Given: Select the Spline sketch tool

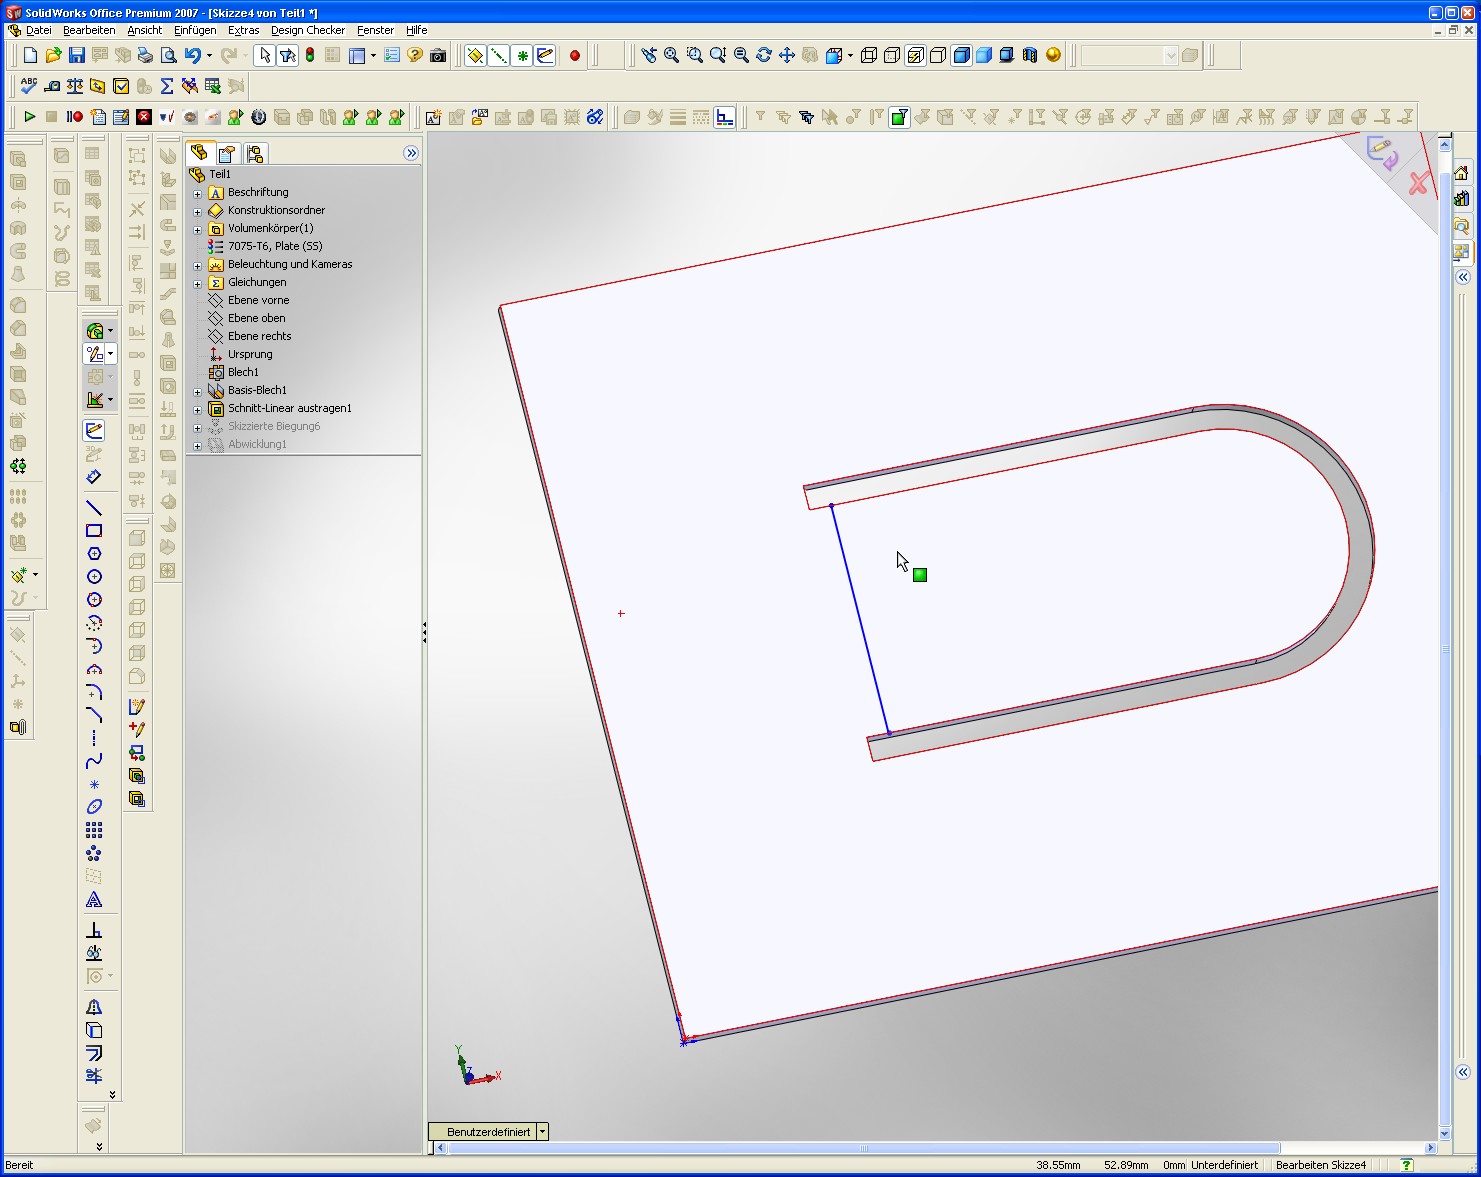Looking at the screenshot, I should click(x=94, y=762).
